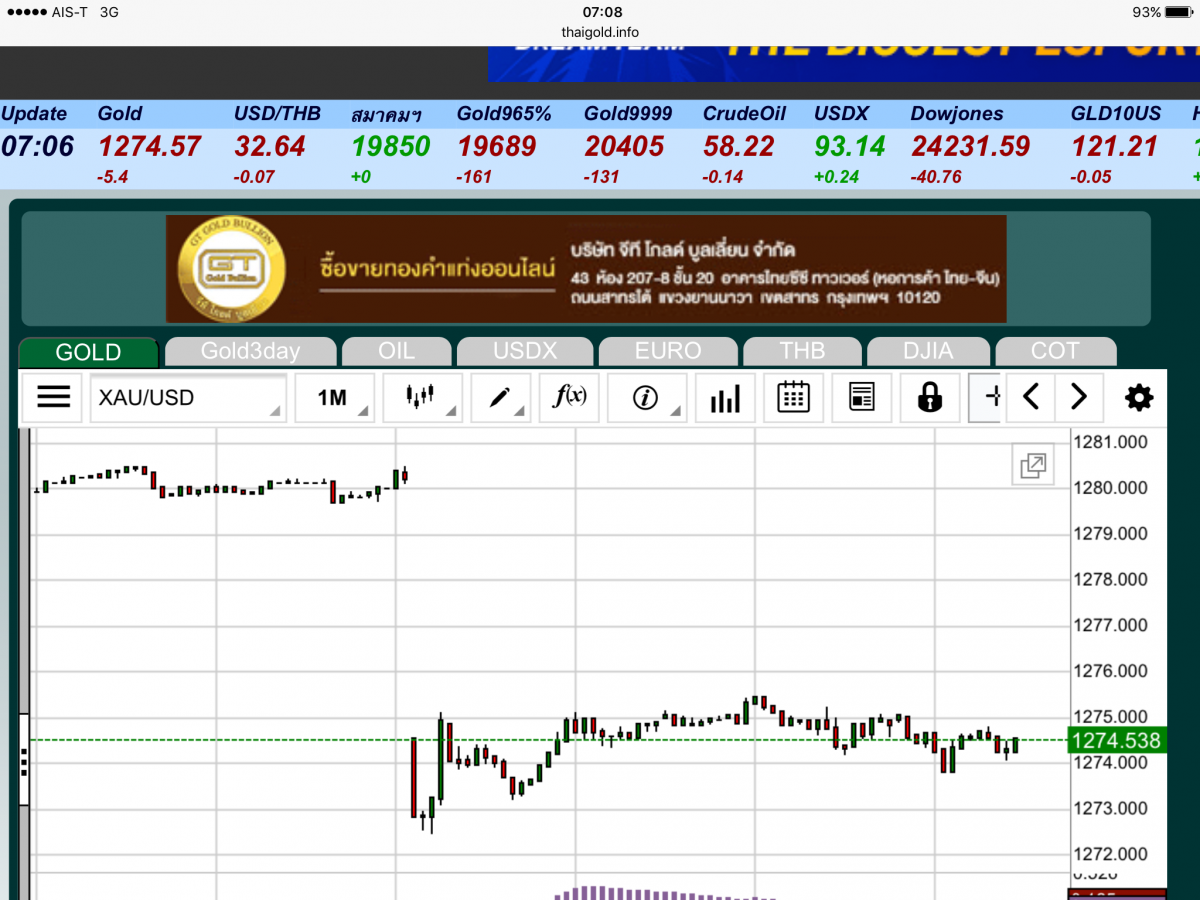Expand the info (i) dropdown

647,398
